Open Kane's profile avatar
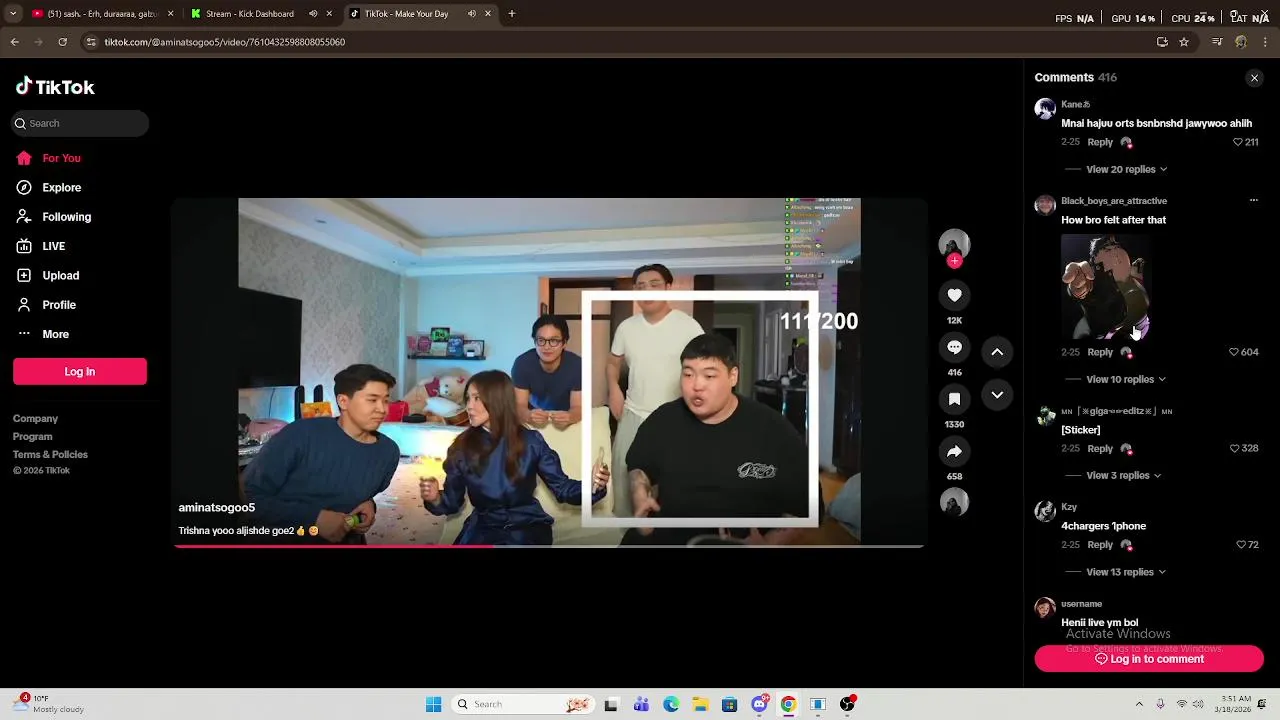1280x720 pixels. (x=1045, y=109)
